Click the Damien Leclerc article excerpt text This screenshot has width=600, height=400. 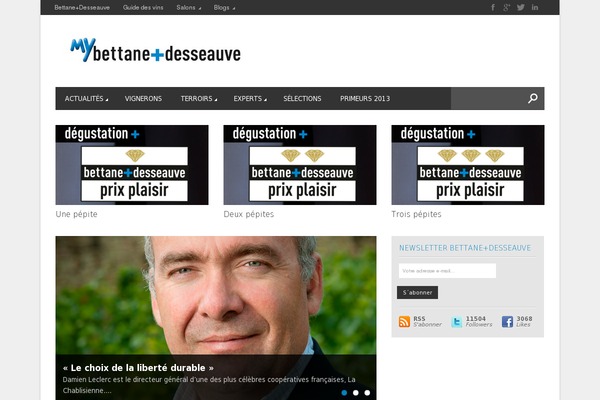[209, 385]
